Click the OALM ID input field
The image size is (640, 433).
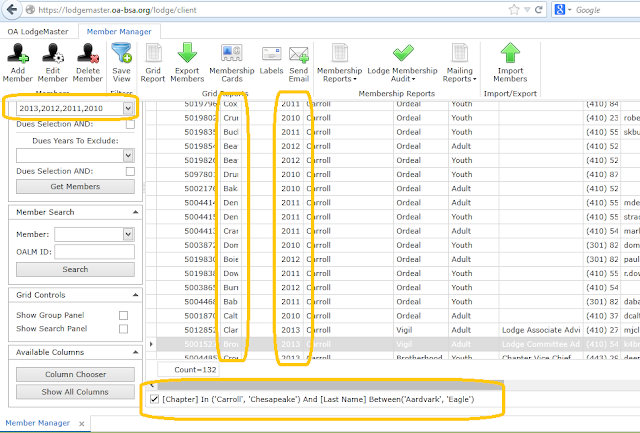coord(95,251)
